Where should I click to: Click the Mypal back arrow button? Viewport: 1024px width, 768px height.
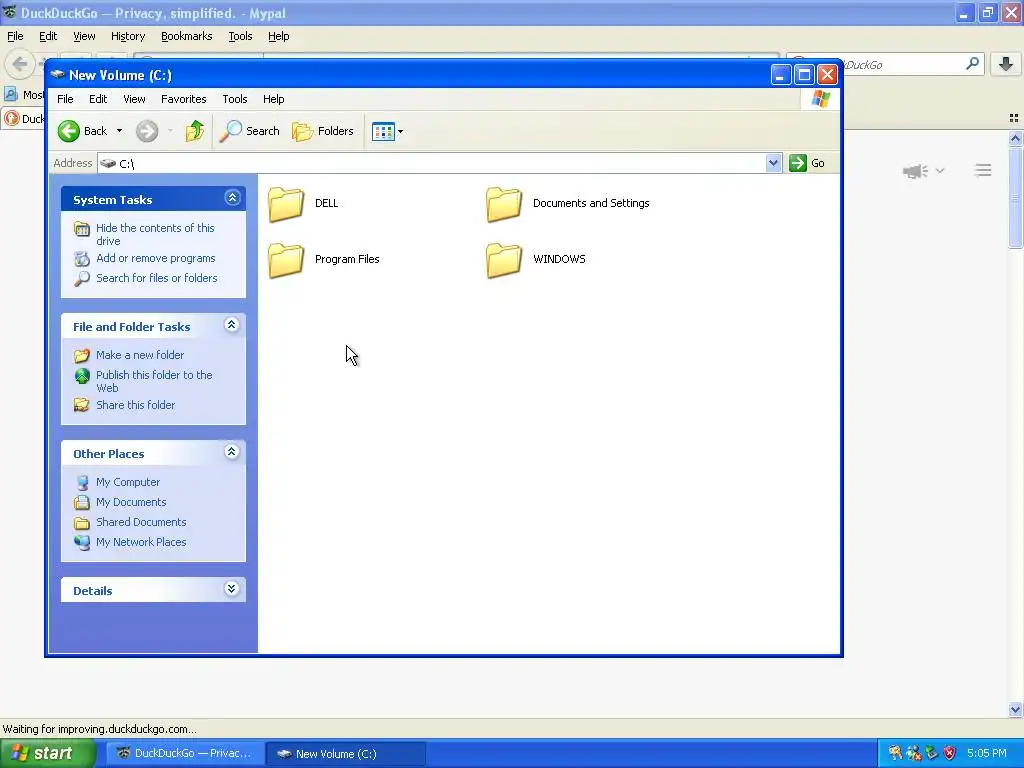pos(20,64)
